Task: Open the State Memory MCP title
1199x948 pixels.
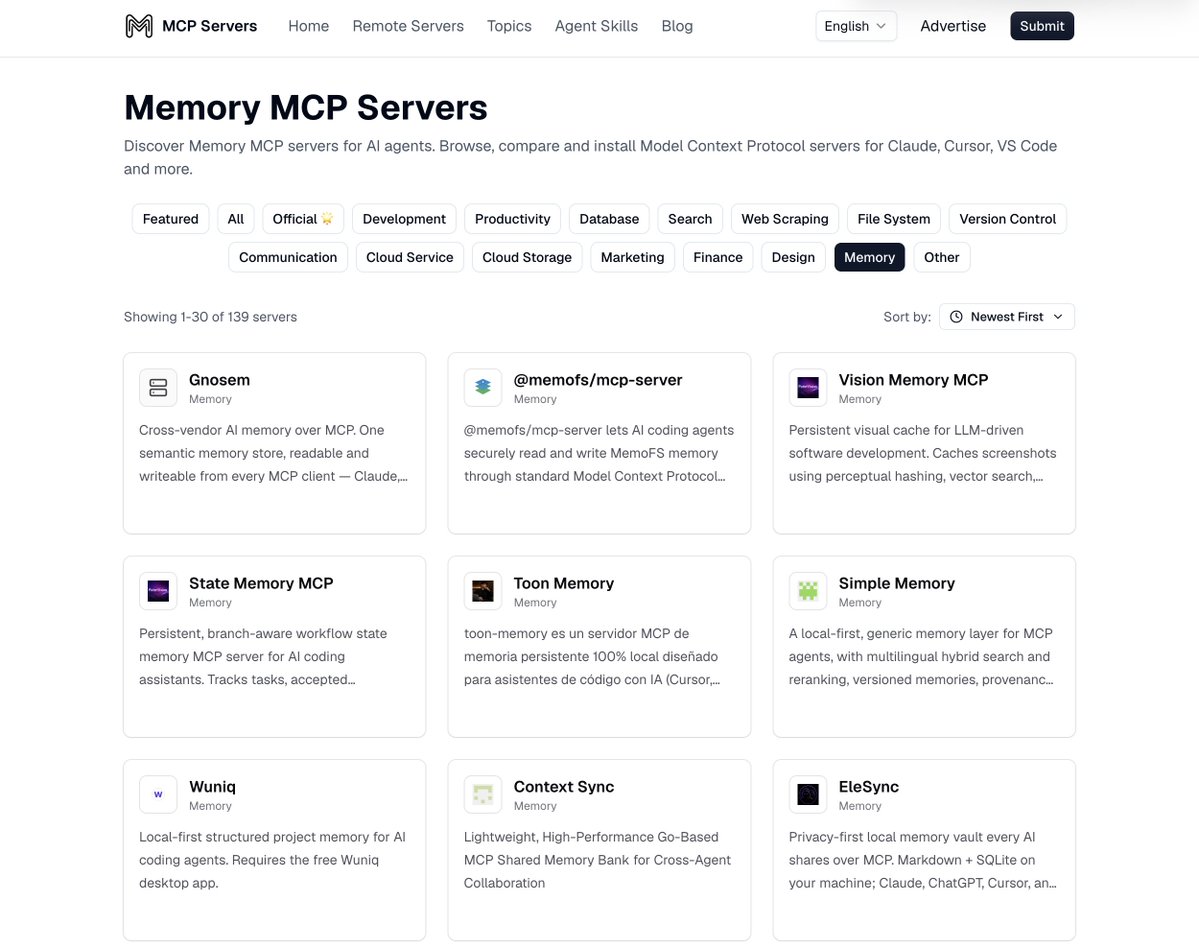Action: click(x=261, y=583)
